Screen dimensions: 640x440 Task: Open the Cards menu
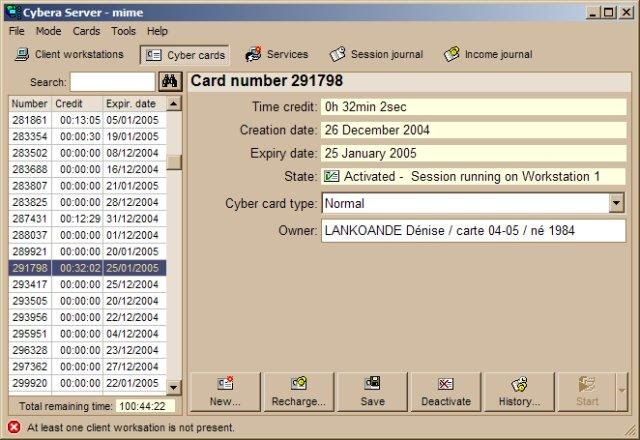pyautogui.click(x=86, y=31)
